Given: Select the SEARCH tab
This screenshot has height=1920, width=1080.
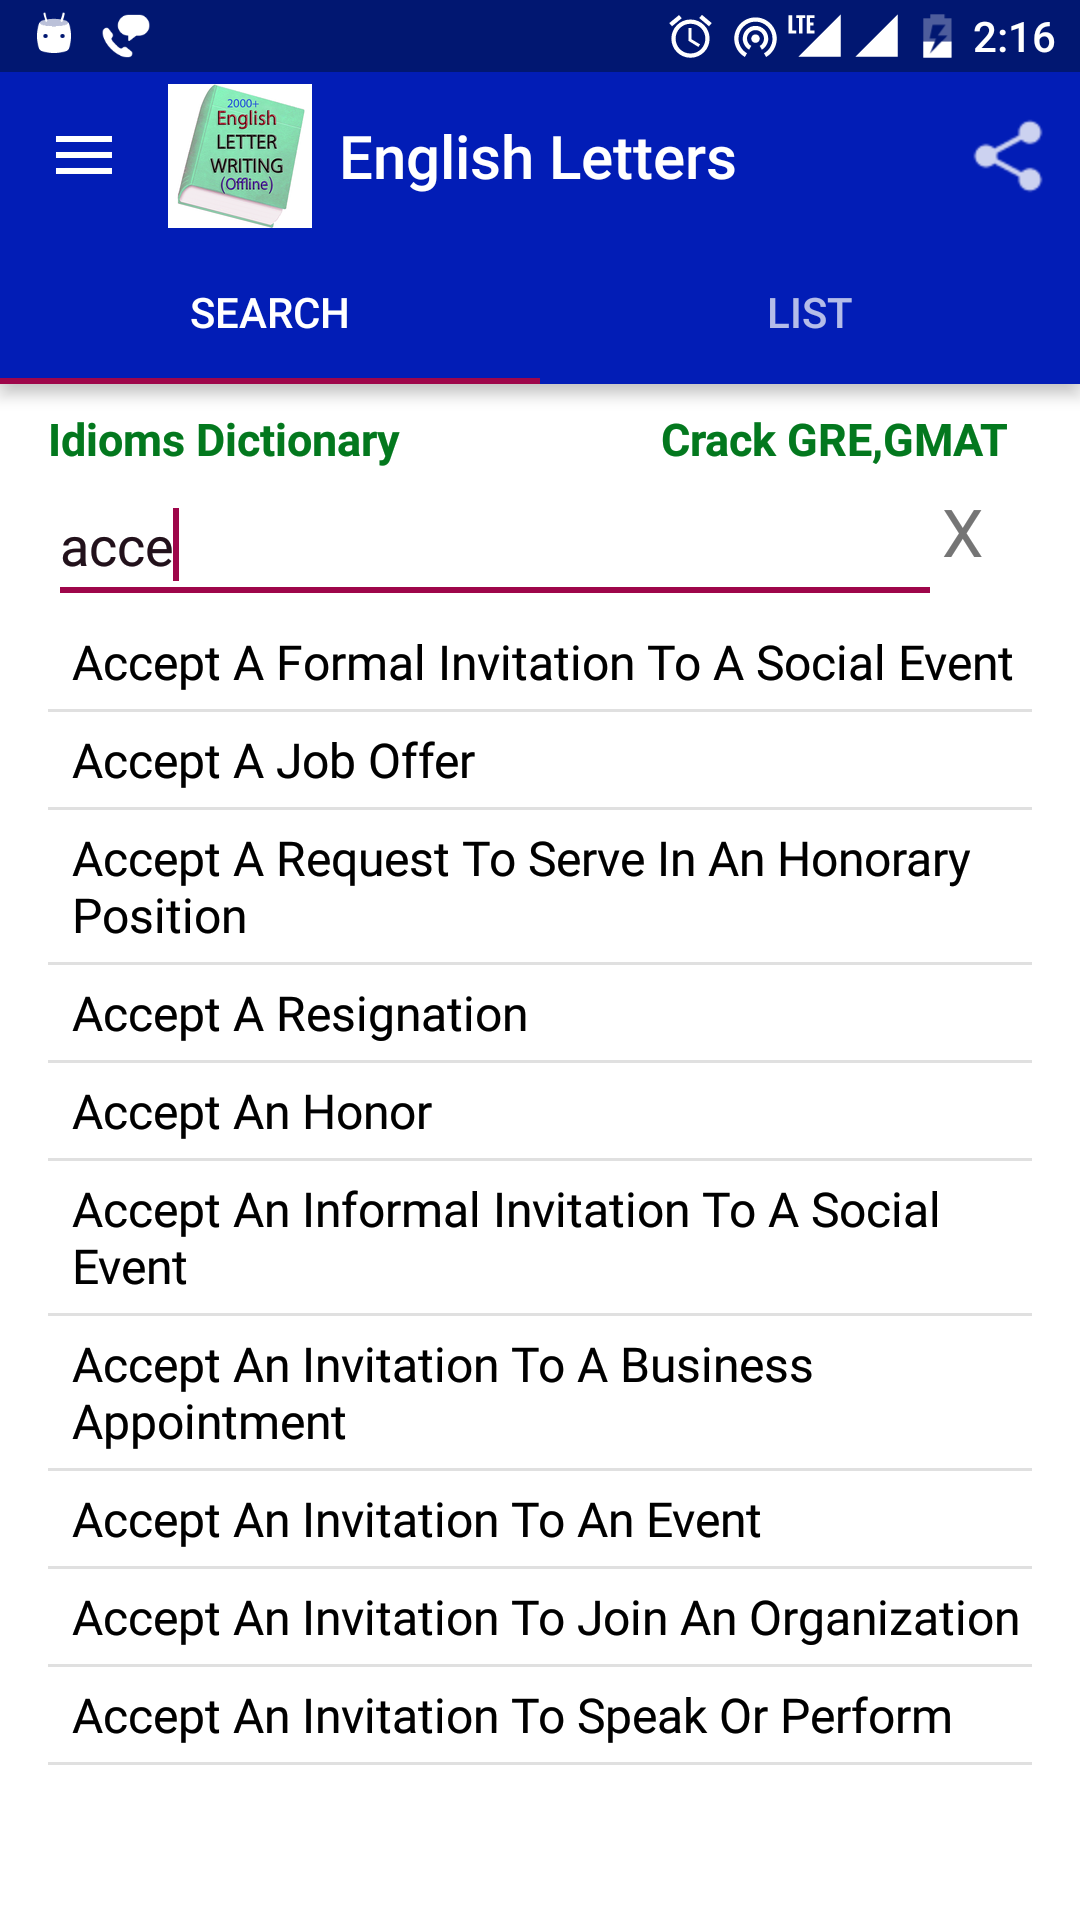Looking at the screenshot, I should point(270,314).
